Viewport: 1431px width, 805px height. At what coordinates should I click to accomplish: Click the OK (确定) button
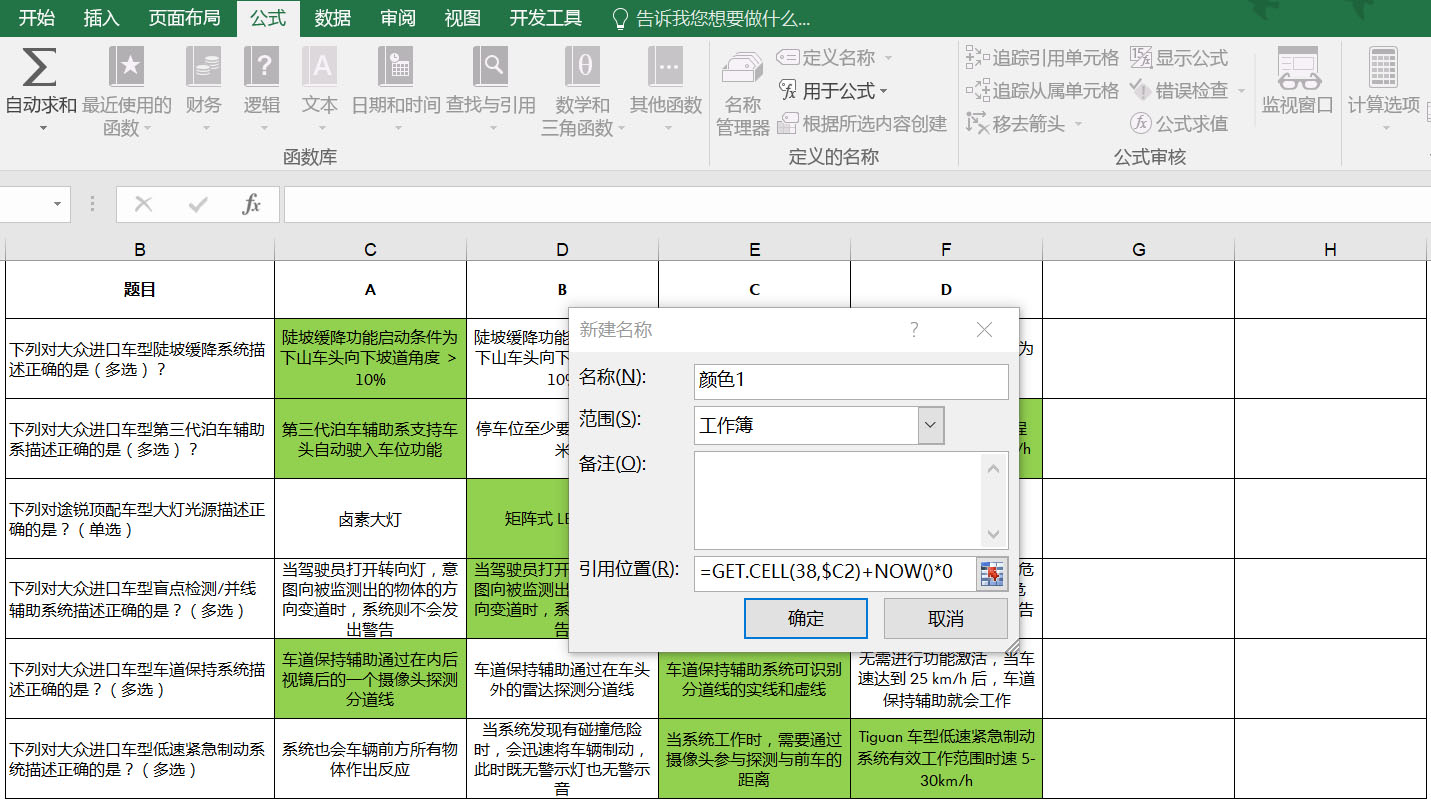pyautogui.click(x=806, y=619)
